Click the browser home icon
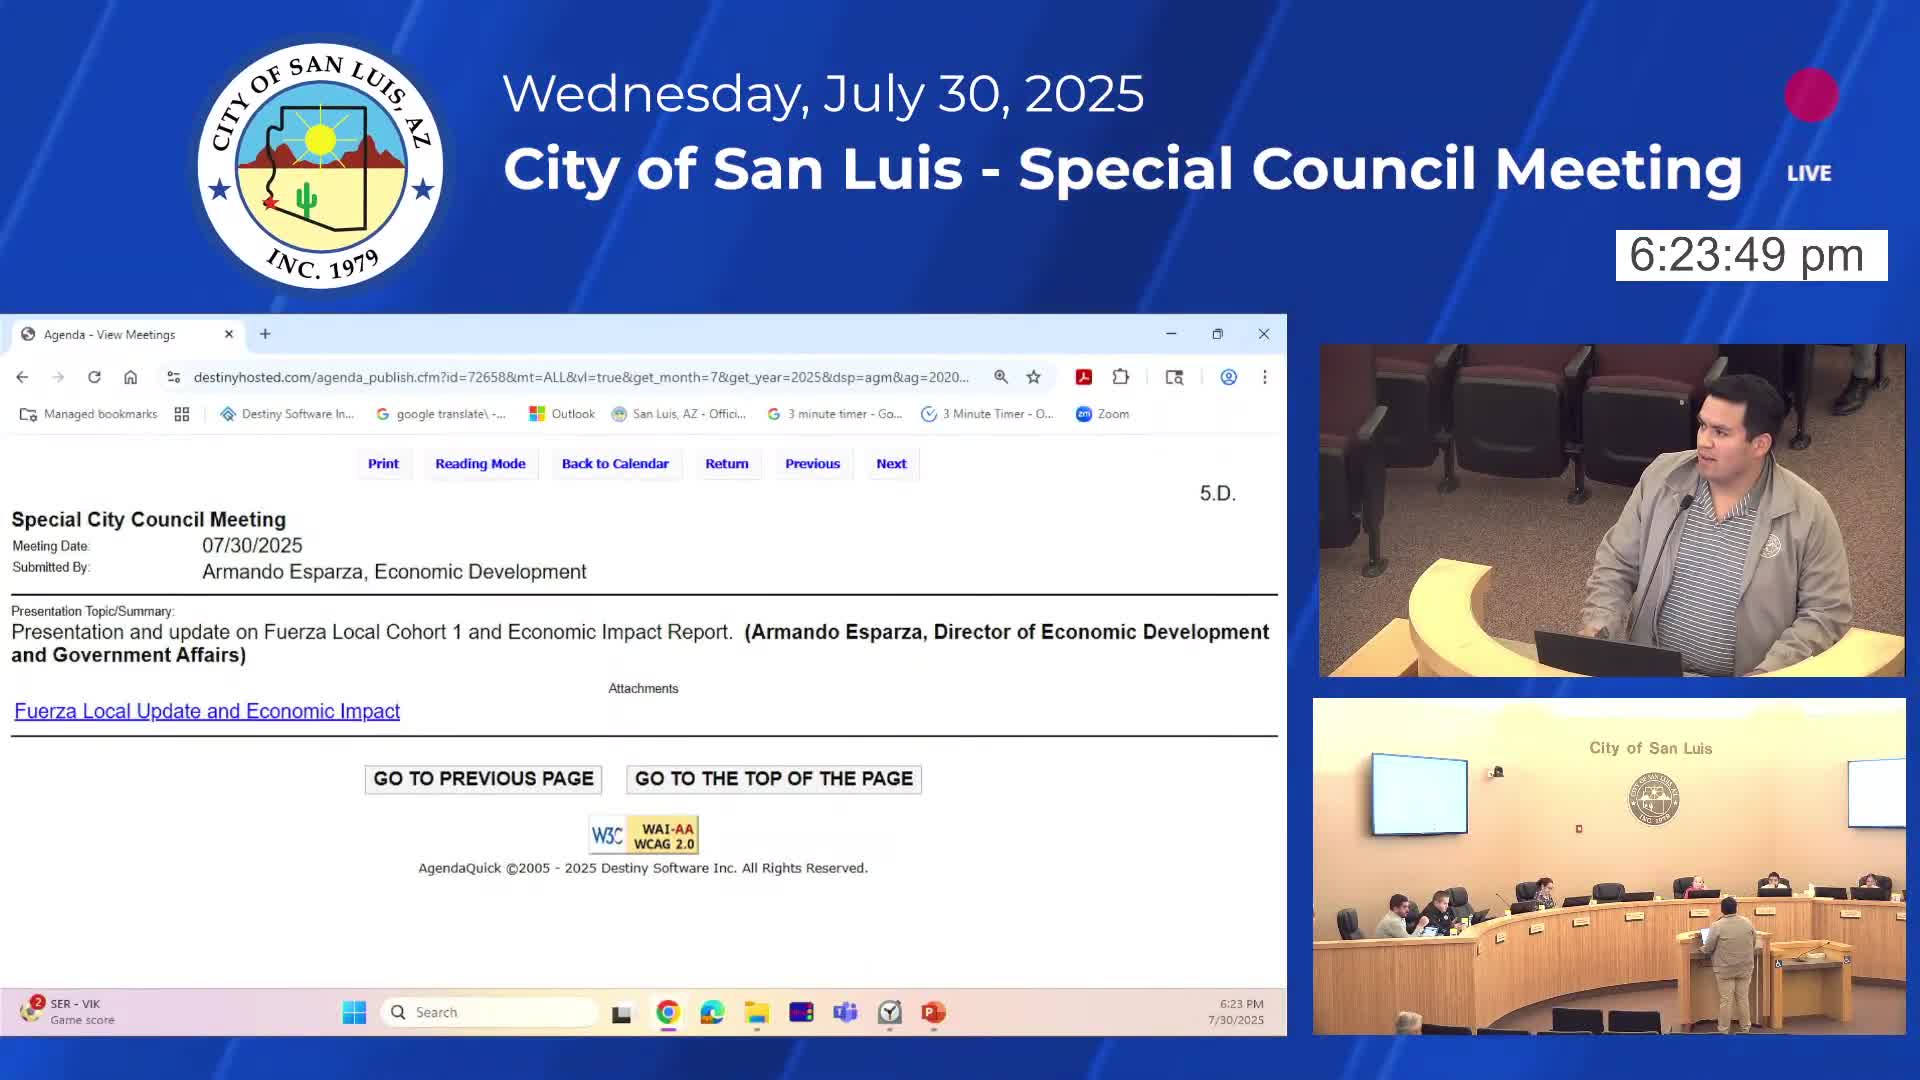The image size is (1920, 1080). 130,377
